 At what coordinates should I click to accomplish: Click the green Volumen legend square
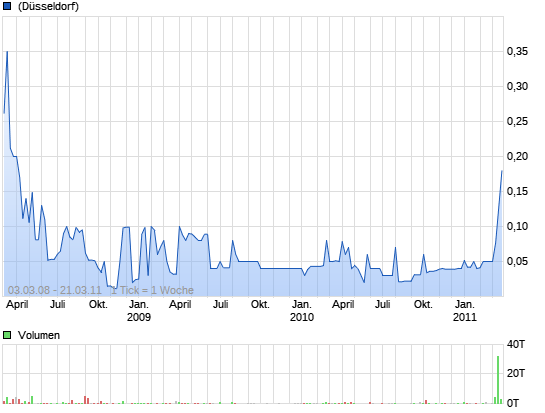pyautogui.click(x=7, y=335)
